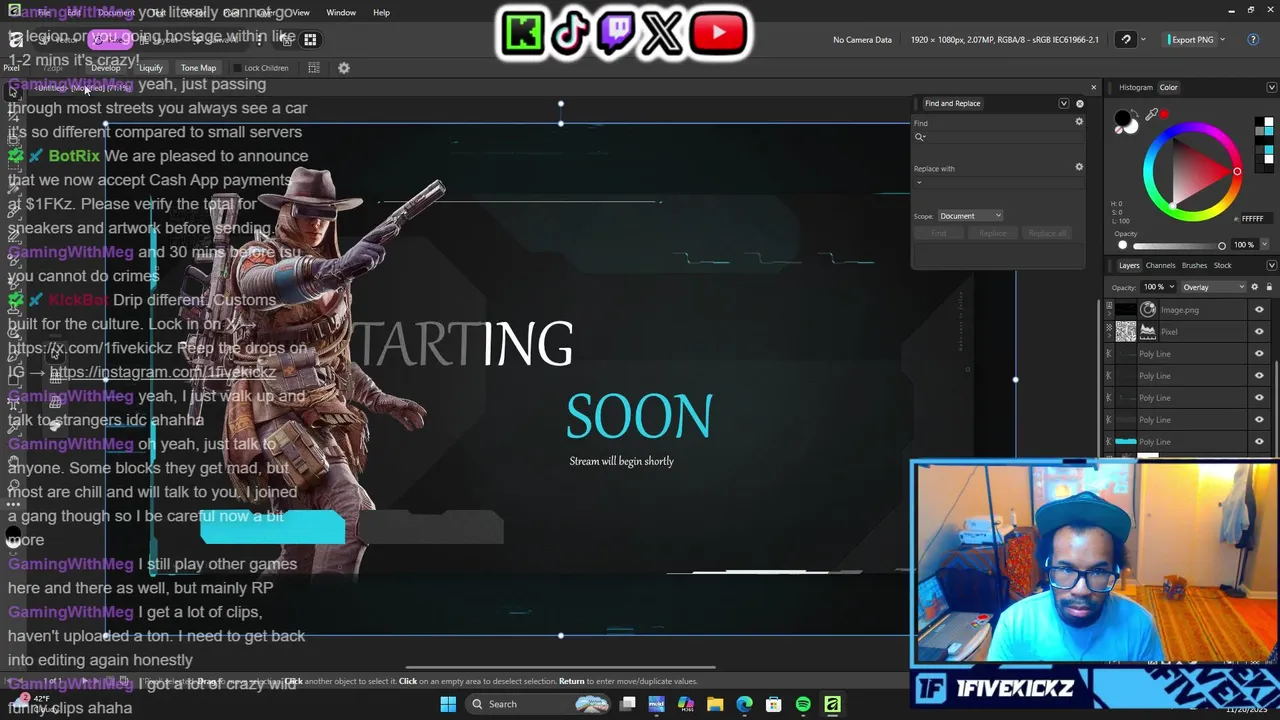The width and height of the screenshot is (1280, 720).
Task: Switch to the Channels tab
Action: tap(1160, 265)
